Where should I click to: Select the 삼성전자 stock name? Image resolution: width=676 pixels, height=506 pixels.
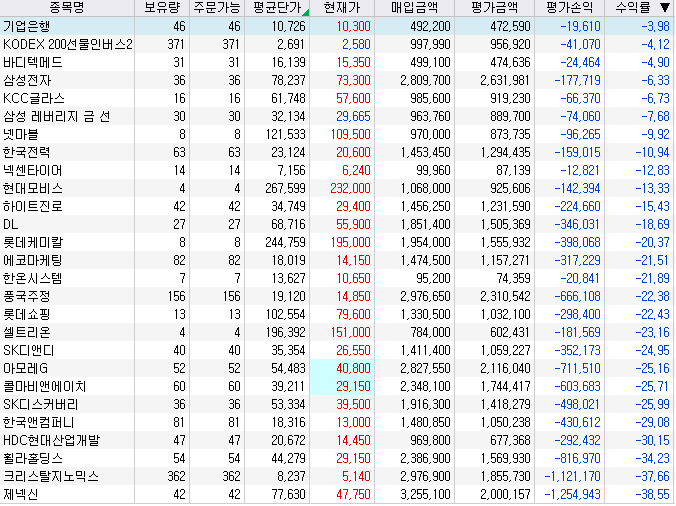[x=27, y=81]
